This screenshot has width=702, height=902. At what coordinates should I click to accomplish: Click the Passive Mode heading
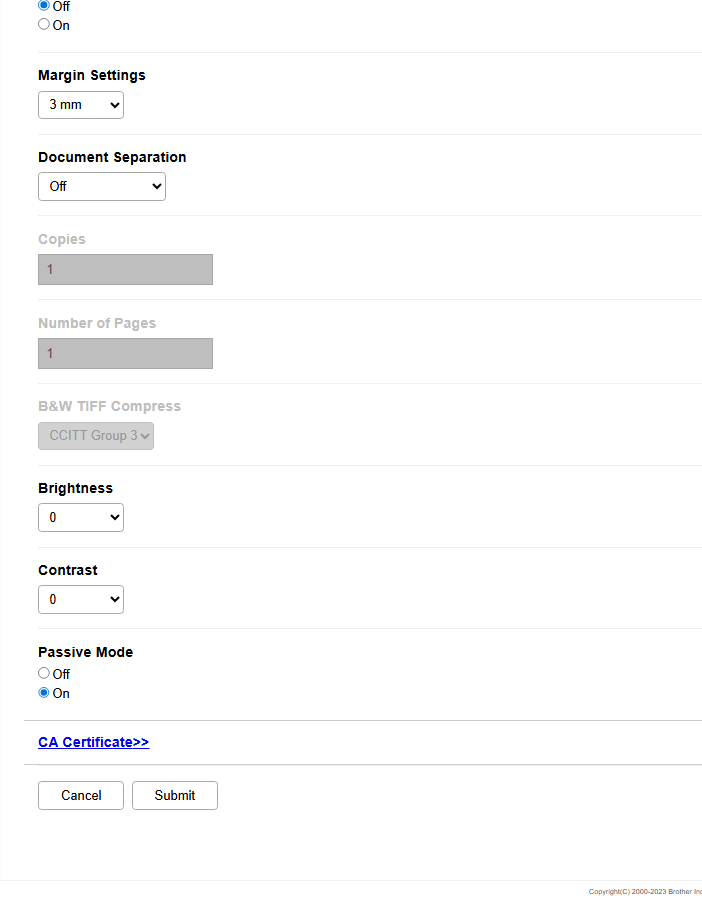[85, 652]
